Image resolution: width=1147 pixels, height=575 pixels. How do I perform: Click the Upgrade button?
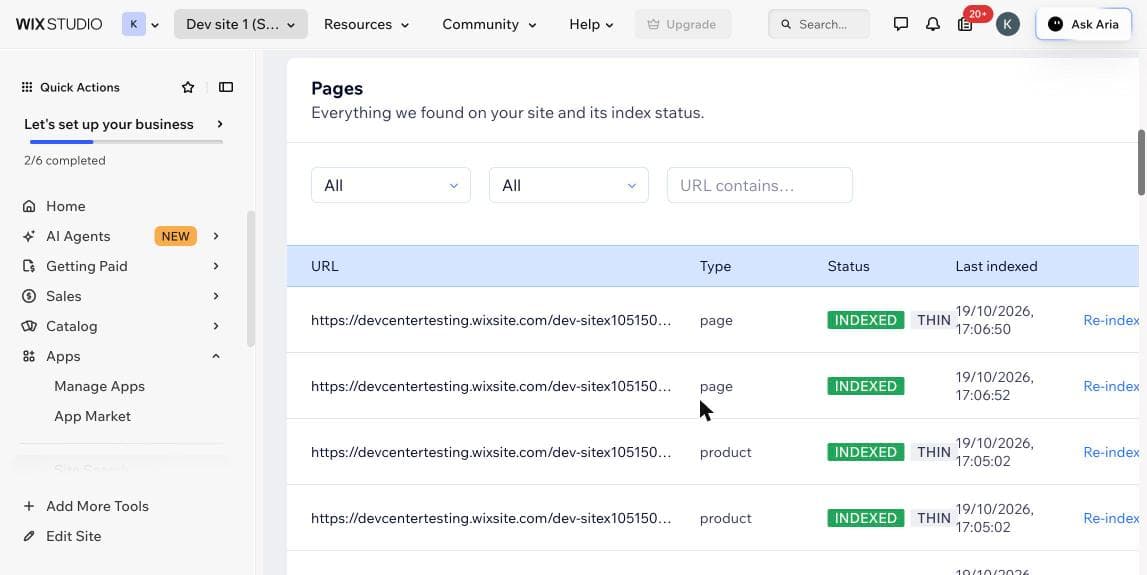(x=682, y=24)
